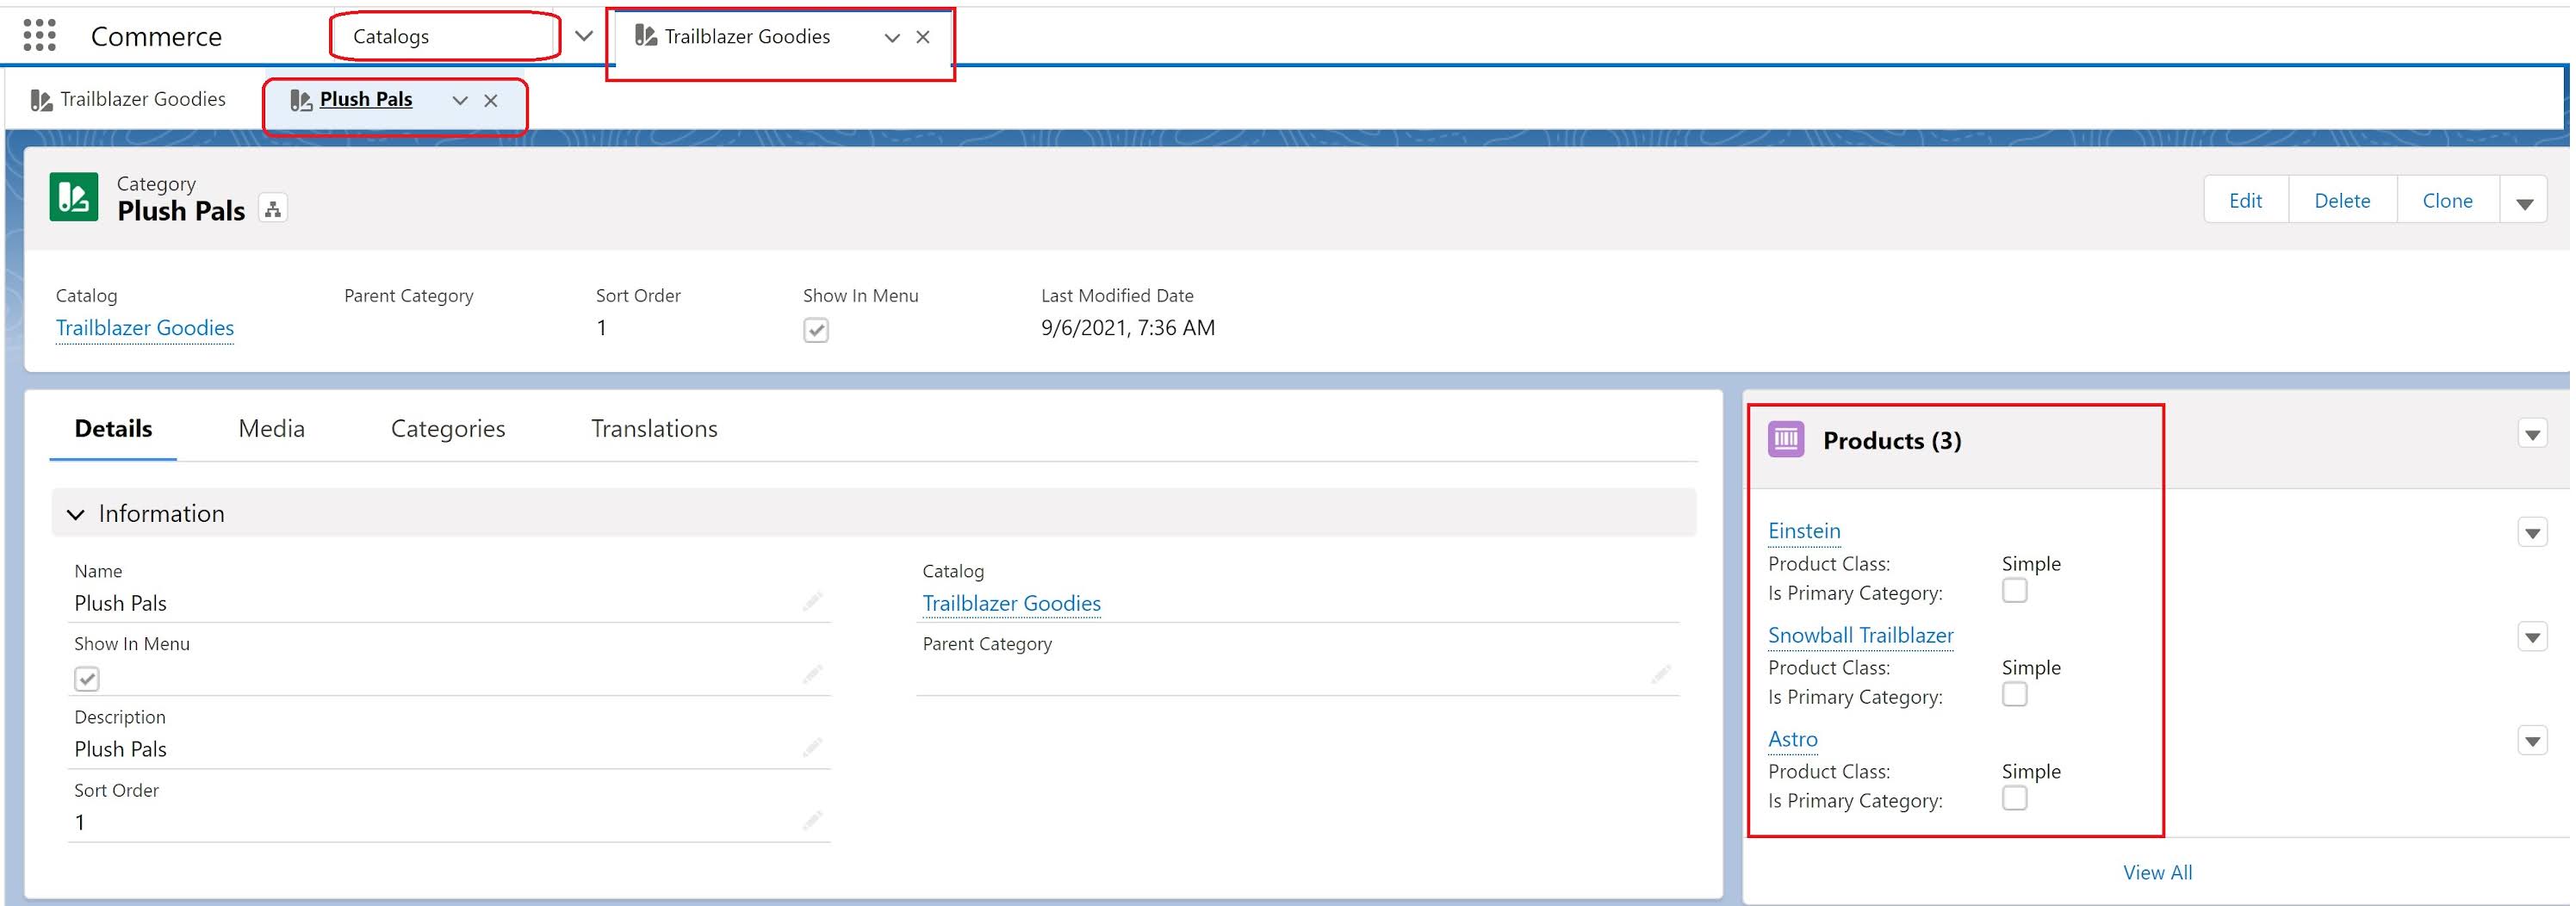This screenshot has width=2576, height=906.
Task: Click the Sort Order value in Information
Action: tap(80, 822)
